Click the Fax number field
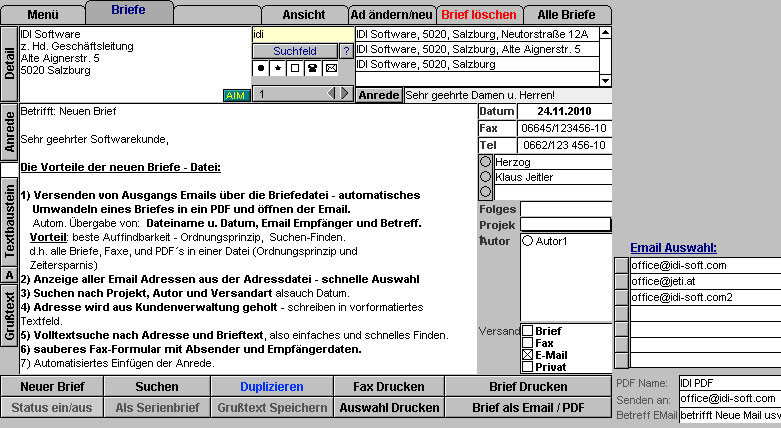Screen dimensions: 781x428 coord(564,129)
